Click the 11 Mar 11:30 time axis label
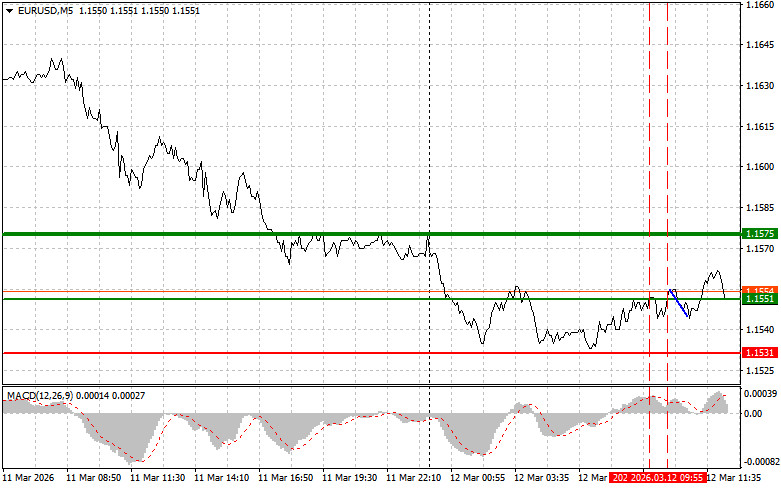781x489 pixels. [157, 478]
